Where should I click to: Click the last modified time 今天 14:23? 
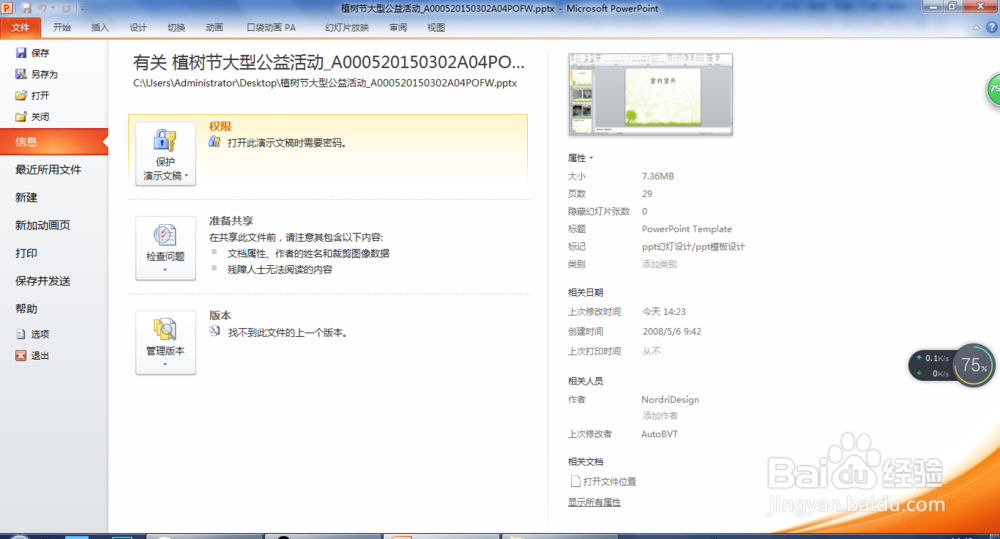pyautogui.click(x=664, y=312)
